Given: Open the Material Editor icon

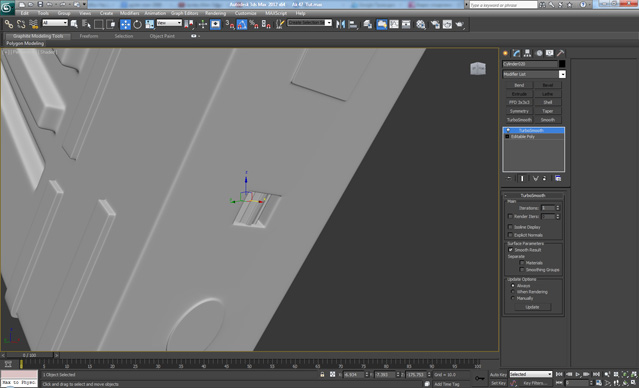Looking at the screenshot, I should click(421, 24).
